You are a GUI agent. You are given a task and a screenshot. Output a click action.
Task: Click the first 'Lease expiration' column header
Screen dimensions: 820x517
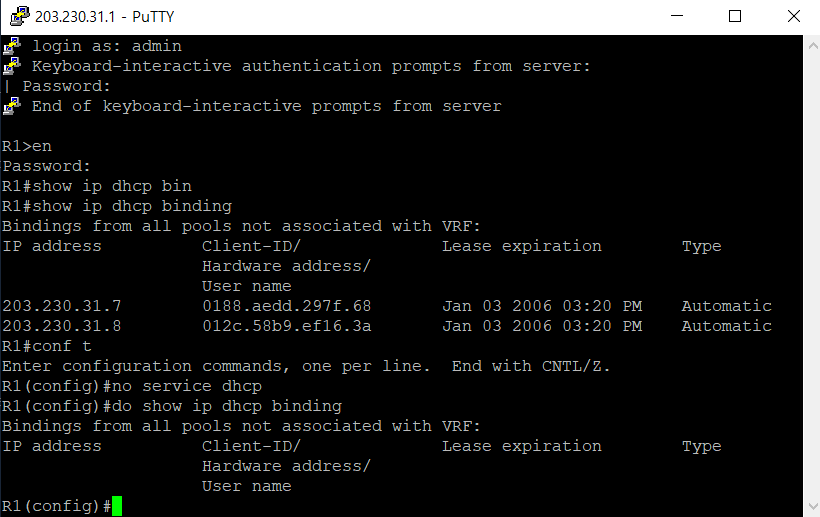tap(522, 246)
